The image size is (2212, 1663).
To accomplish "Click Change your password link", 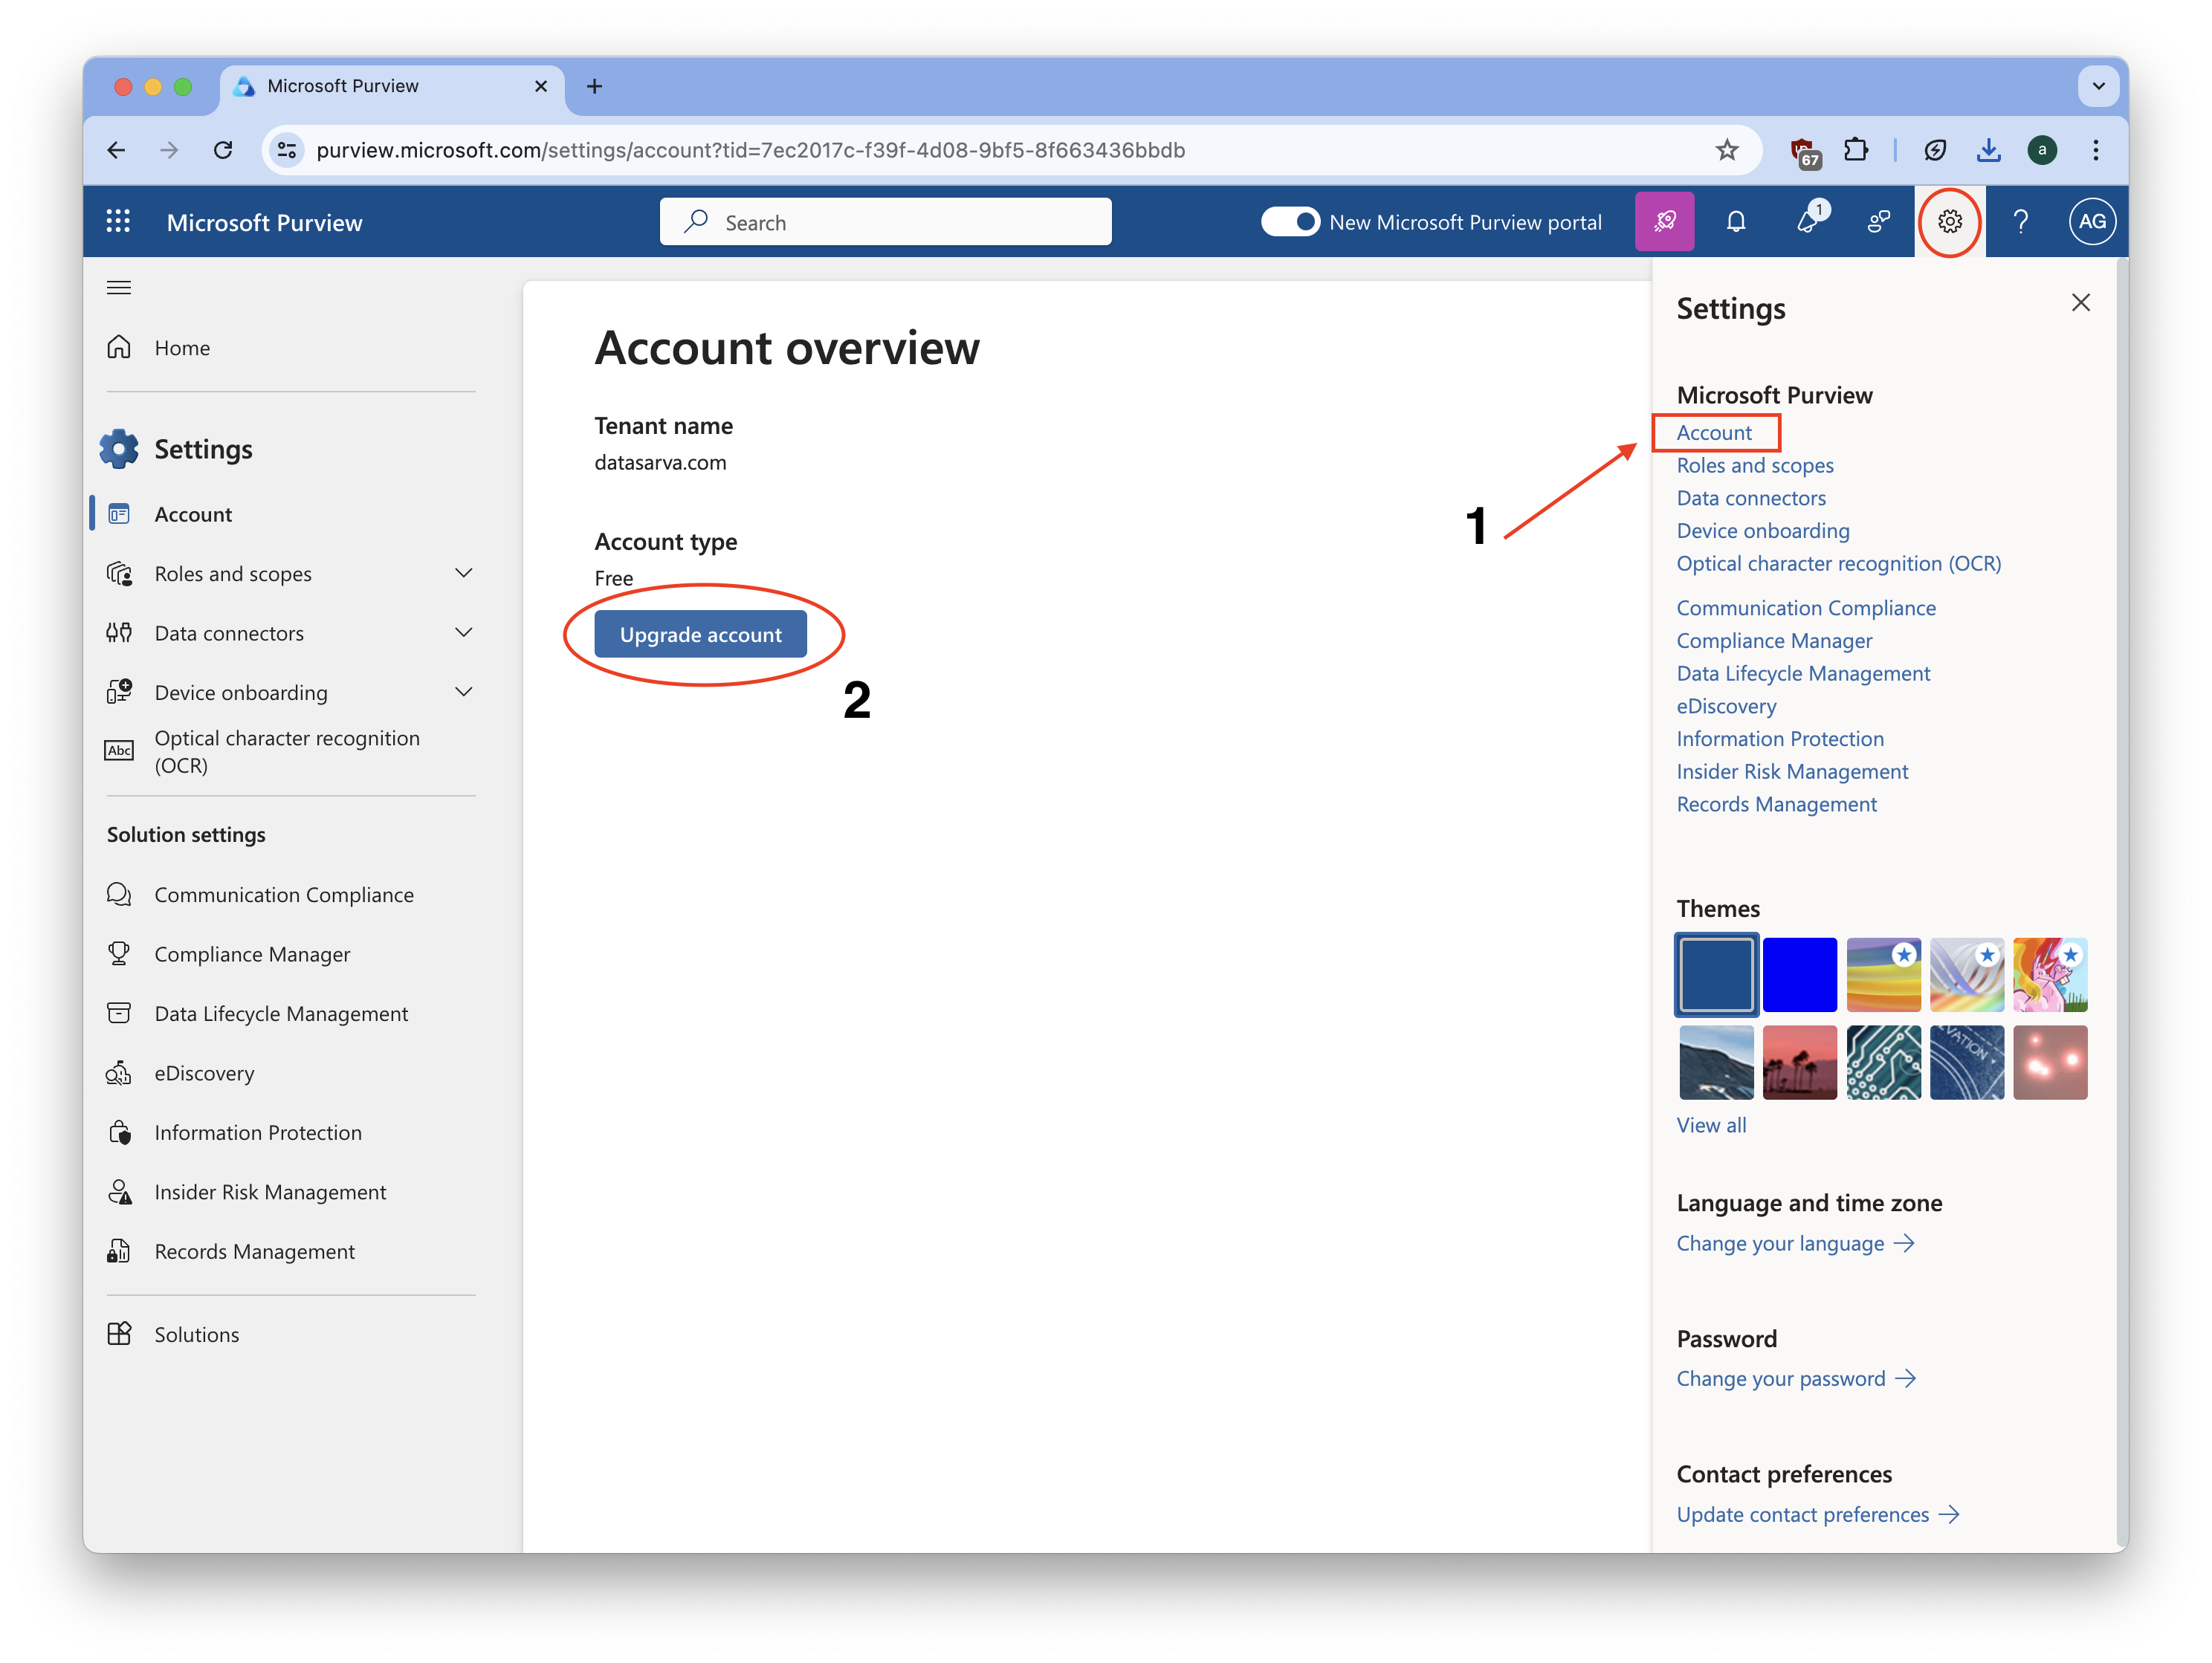I will pos(1797,1379).
